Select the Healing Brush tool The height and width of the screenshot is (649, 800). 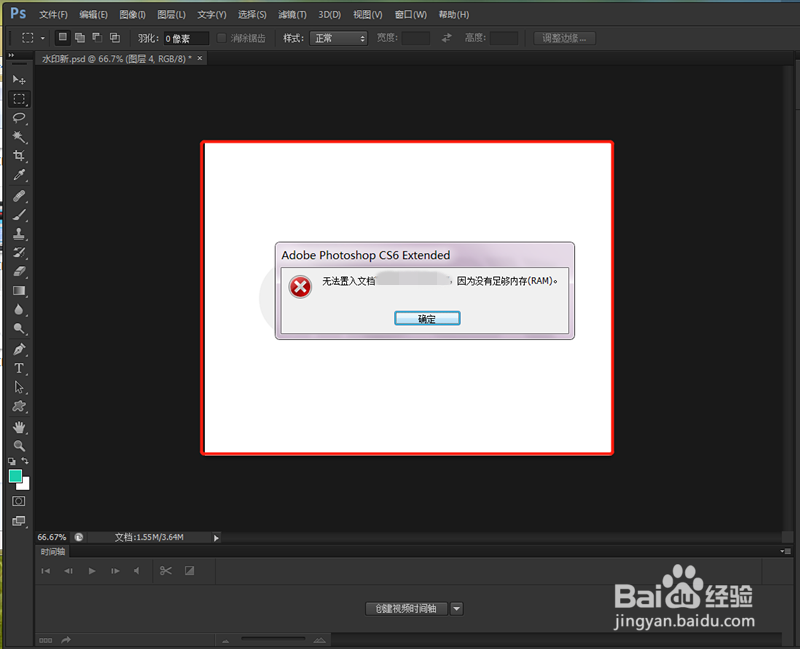tap(19, 196)
